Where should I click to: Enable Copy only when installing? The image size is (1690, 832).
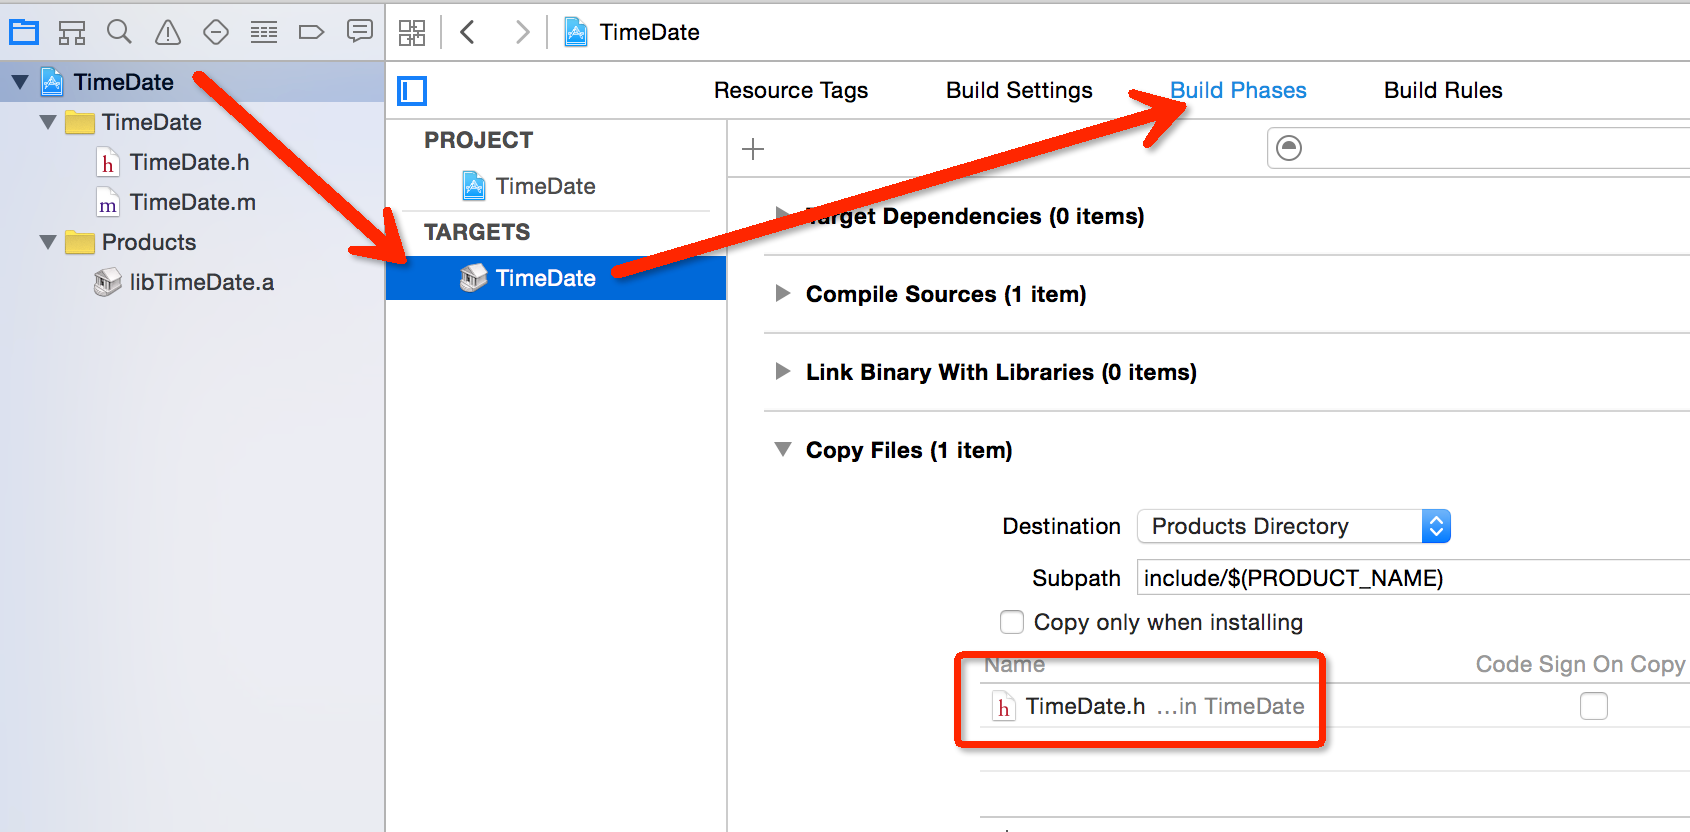(1012, 622)
